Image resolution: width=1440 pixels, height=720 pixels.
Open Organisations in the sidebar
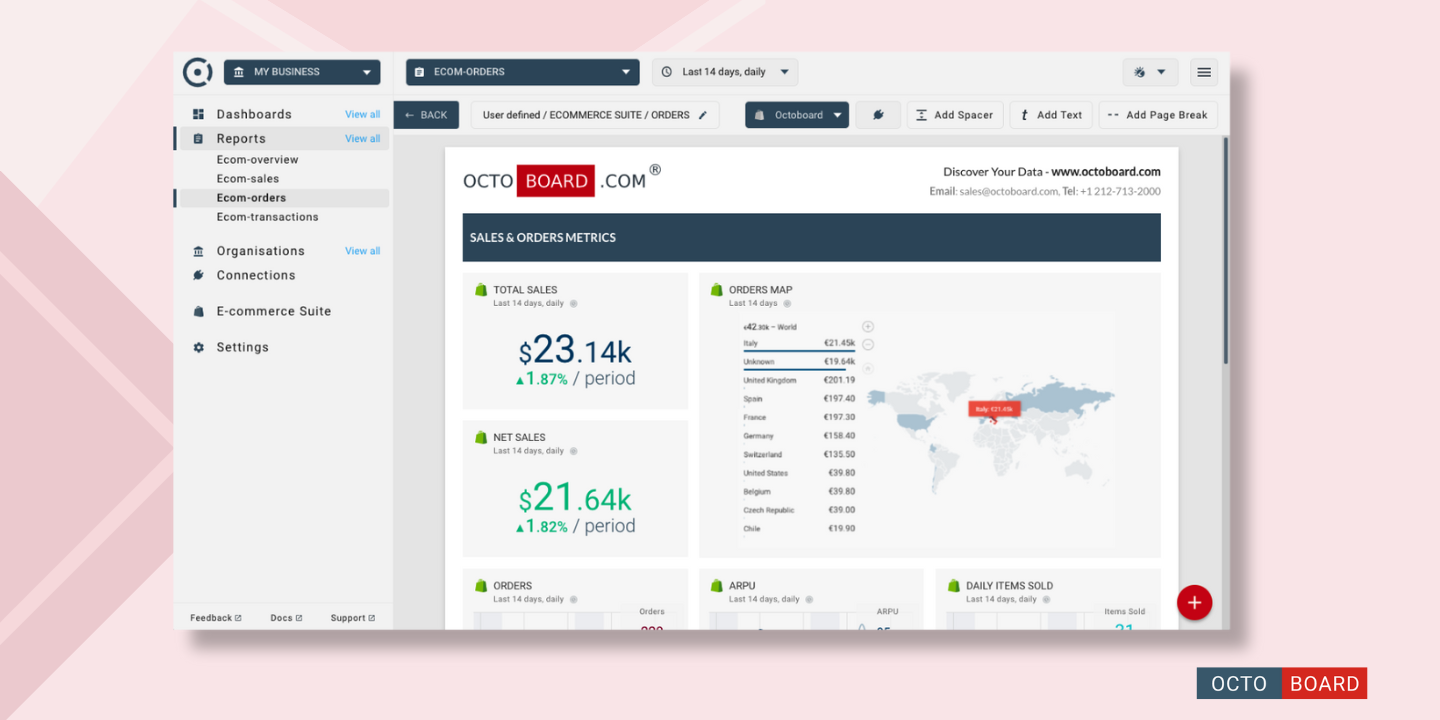click(x=260, y=251)
